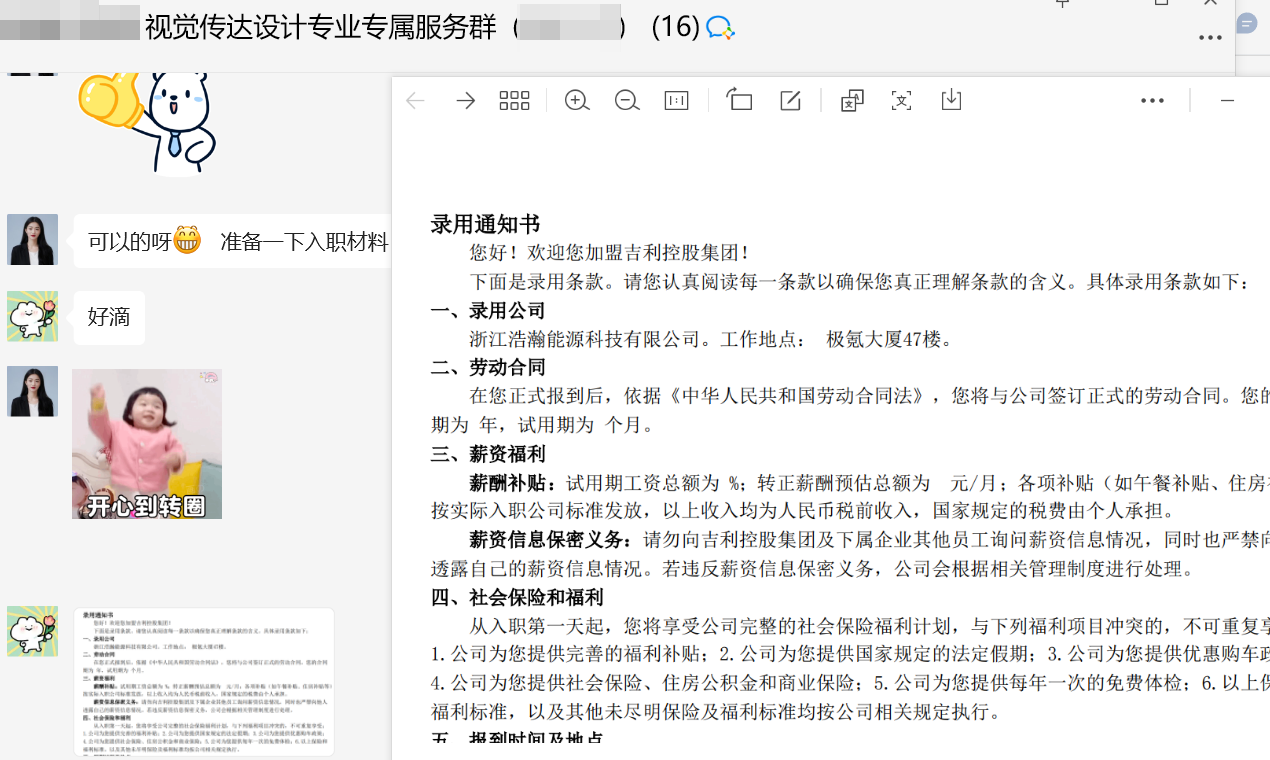This screenshot has height=760, width=1270.
Task: Click the thumbs-up bear sticker
Action: [x=148, y=120]
